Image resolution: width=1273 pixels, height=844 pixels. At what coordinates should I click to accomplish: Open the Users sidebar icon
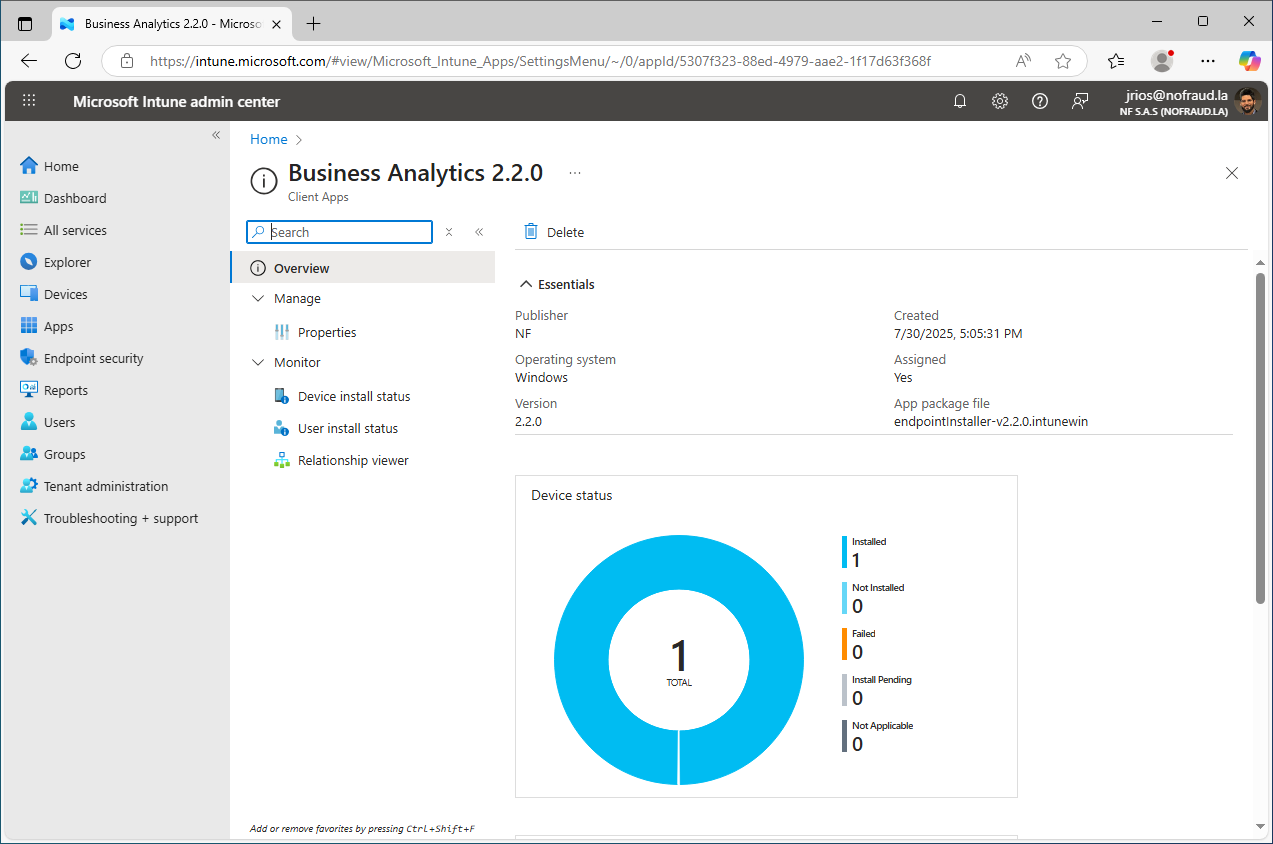28,422
